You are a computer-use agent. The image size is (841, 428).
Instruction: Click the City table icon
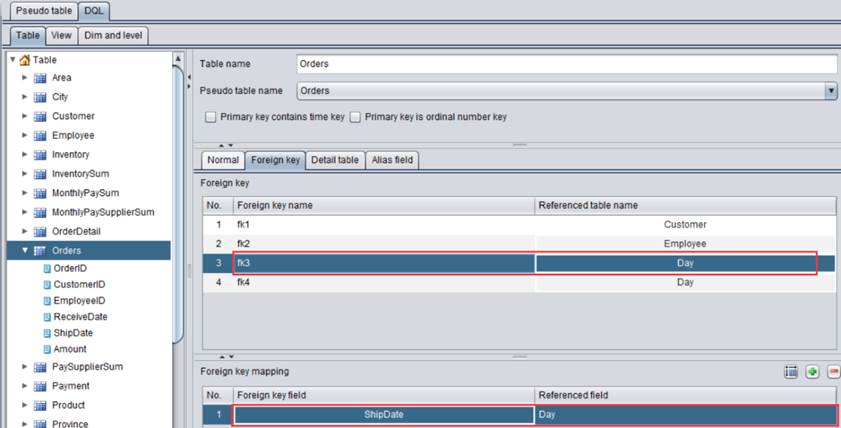40,98
